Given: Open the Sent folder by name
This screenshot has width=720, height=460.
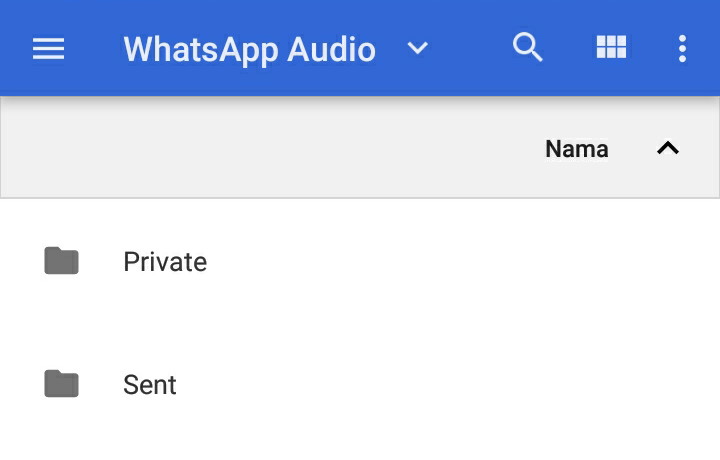Looking at the screenshot, I should pyautogui.click(x=150, y=385).
